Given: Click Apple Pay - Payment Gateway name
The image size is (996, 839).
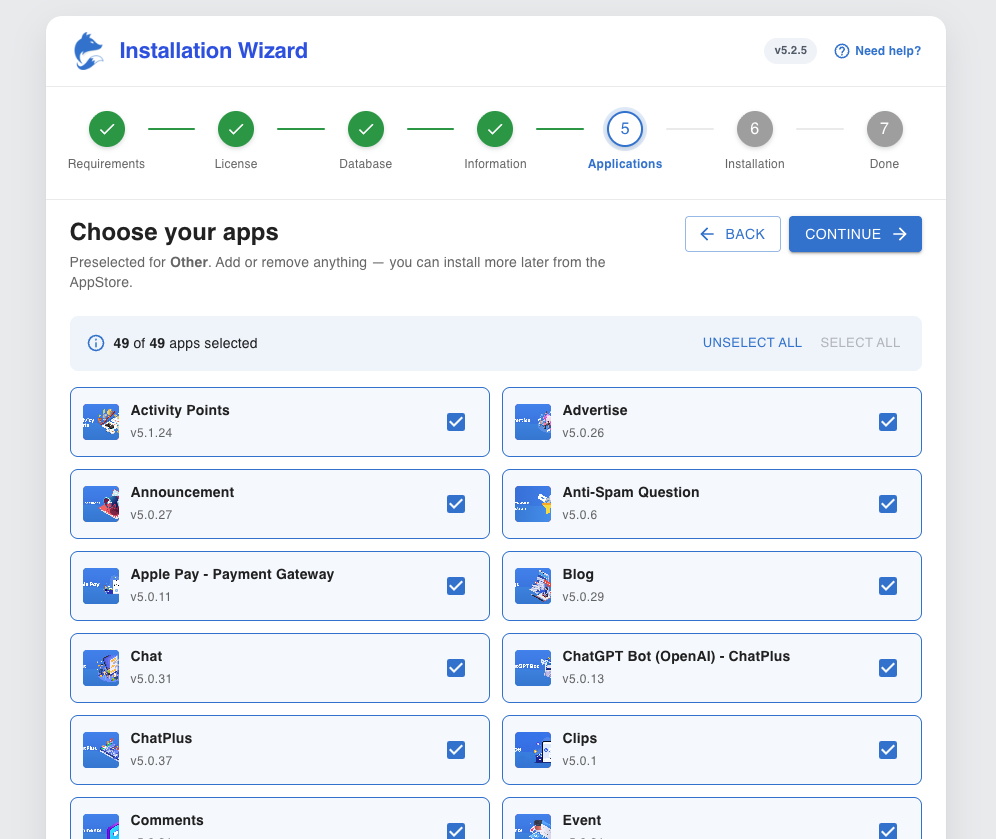Looking at the screenshot, I should (x=232, y=574).
